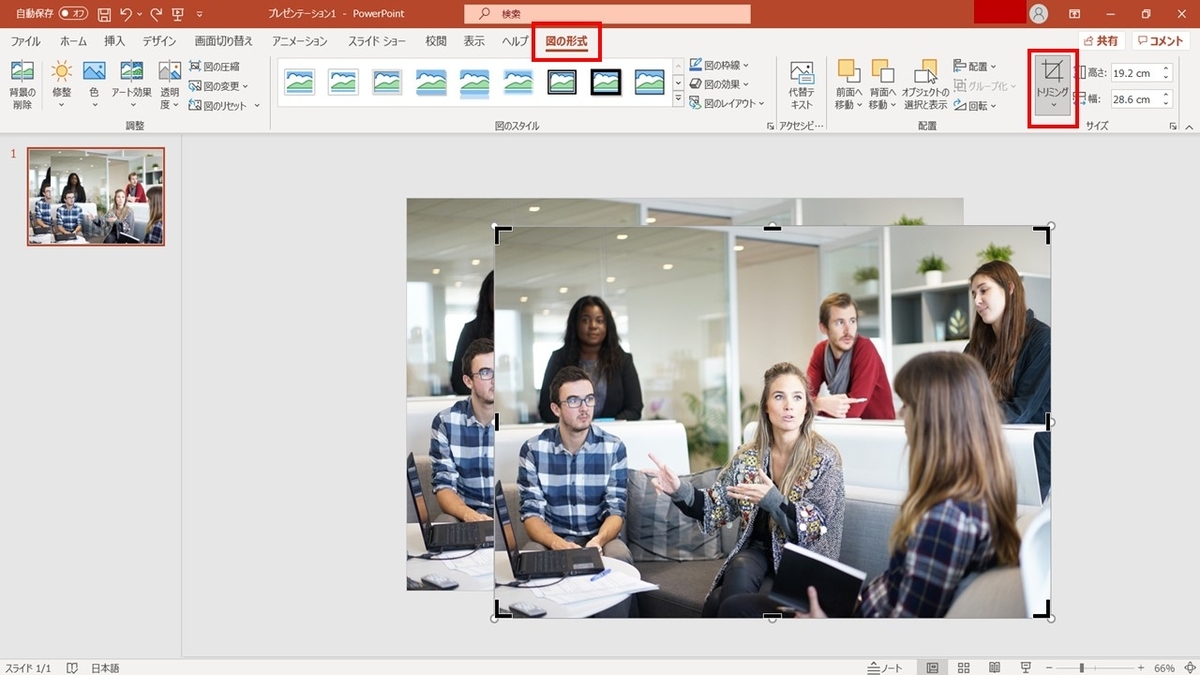The width and height of the screenshot is (1200, 675).
Task: Open the File (ファイル) tab
Action: 26,41
